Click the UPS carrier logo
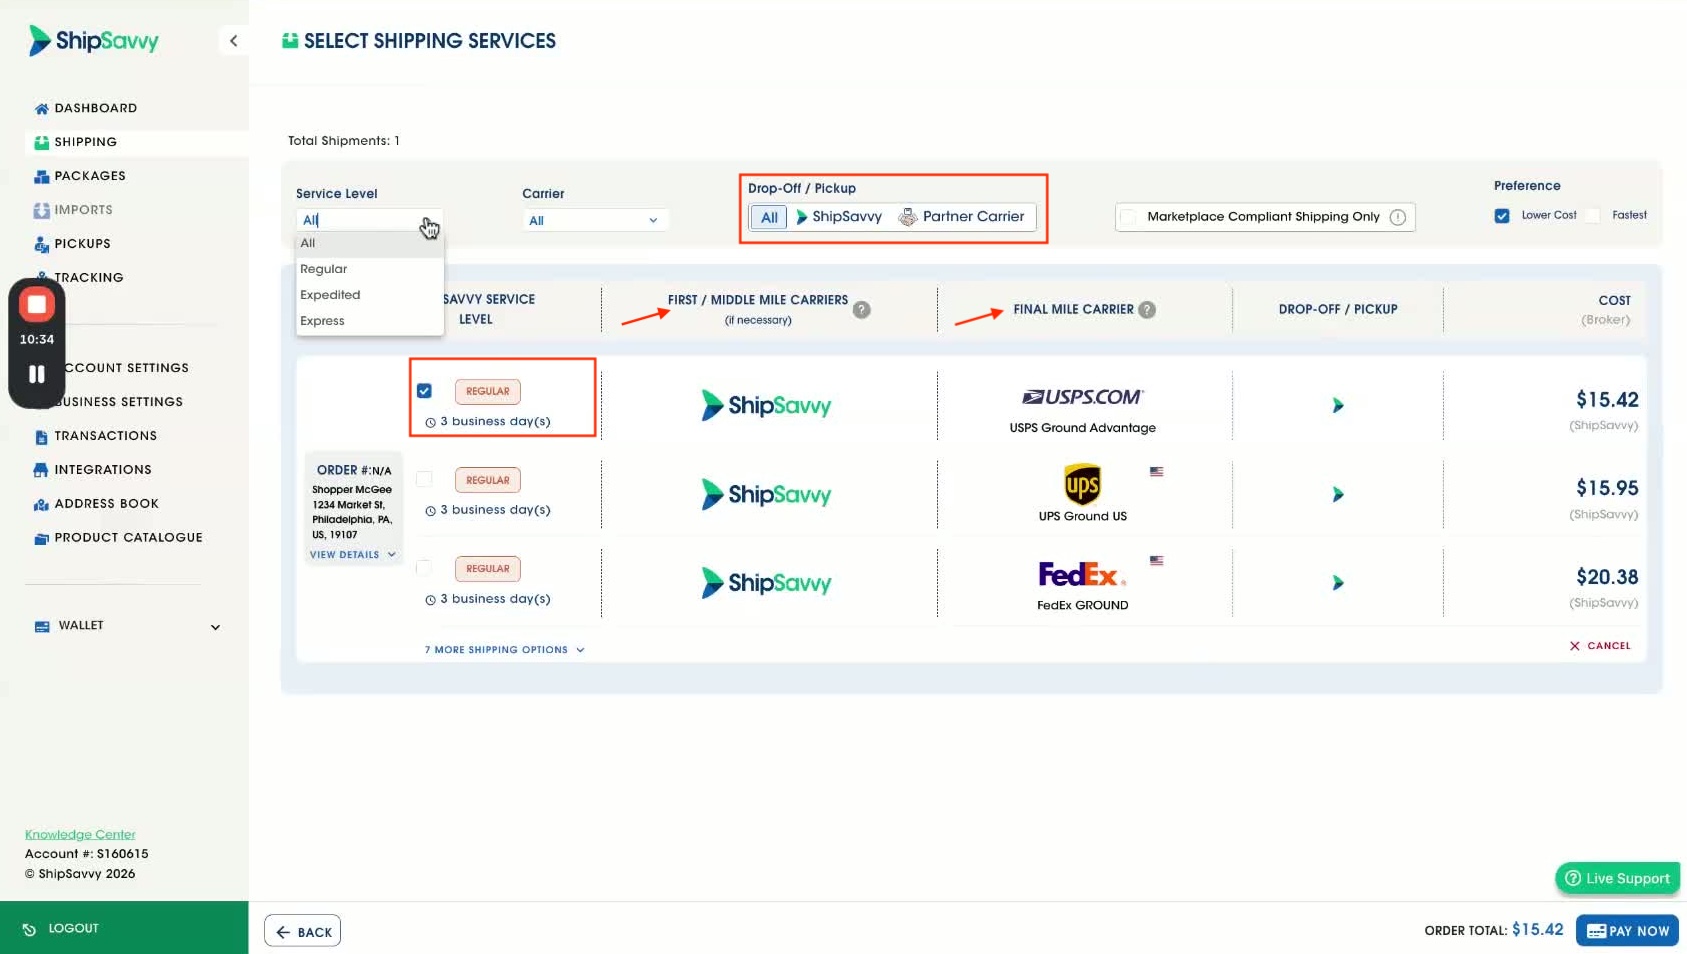 tap(1082, 485)
